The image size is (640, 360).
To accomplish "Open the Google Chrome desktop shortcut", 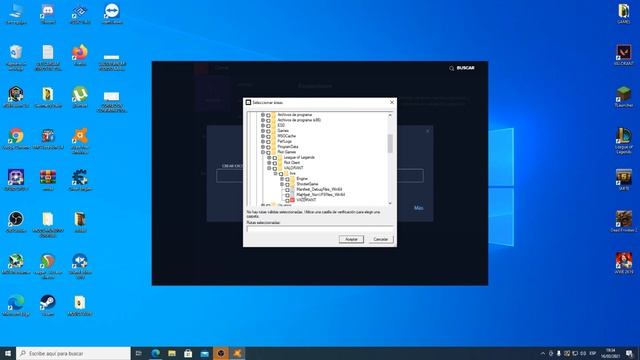I will pos(16,138).
